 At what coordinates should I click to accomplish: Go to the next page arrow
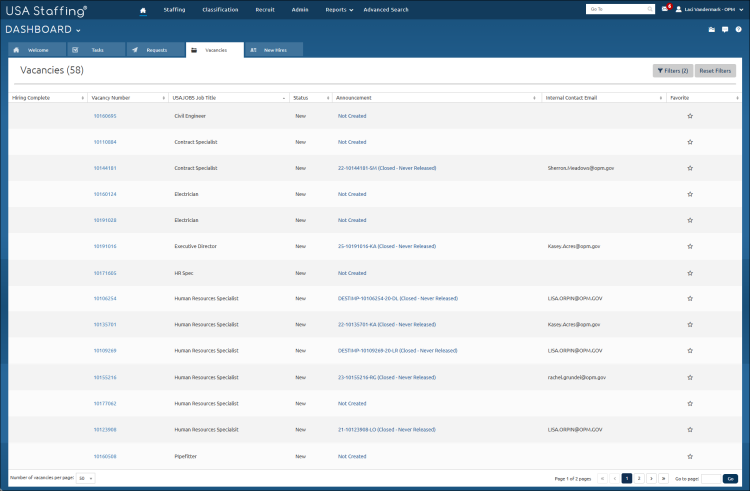coord(651,479)
